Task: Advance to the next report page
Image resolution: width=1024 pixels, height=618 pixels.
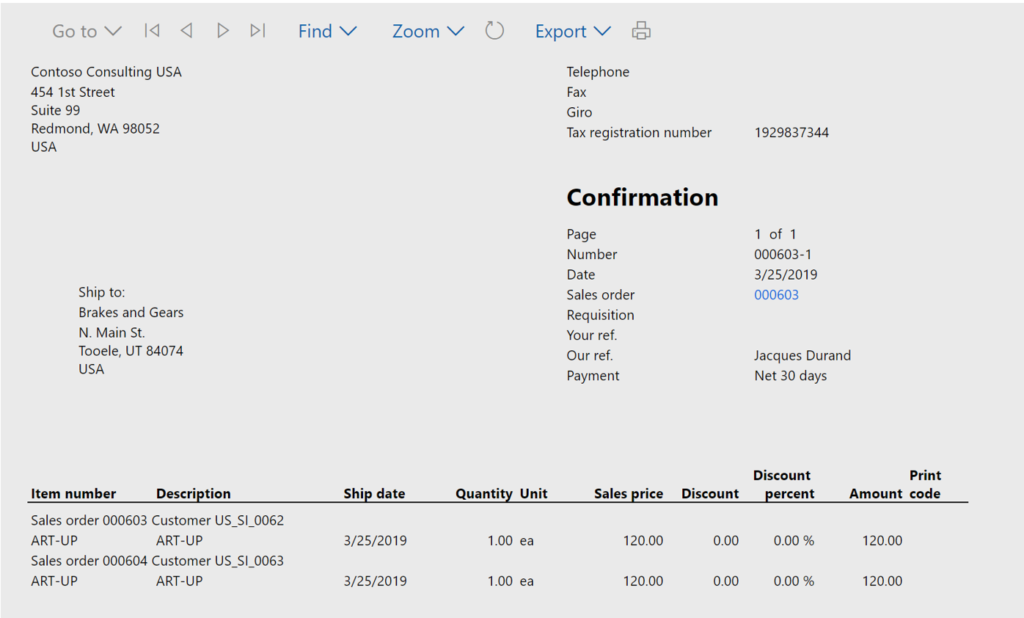Action: tap(223, 31)
